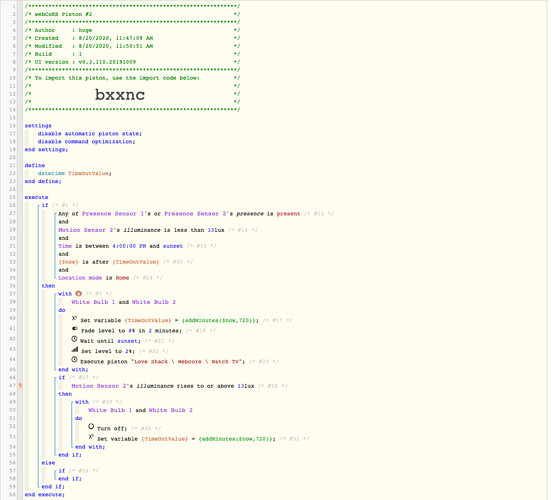Click the else keyword on line 56
The width and height of the screenshot is (551, 500).
click(48, 463)
